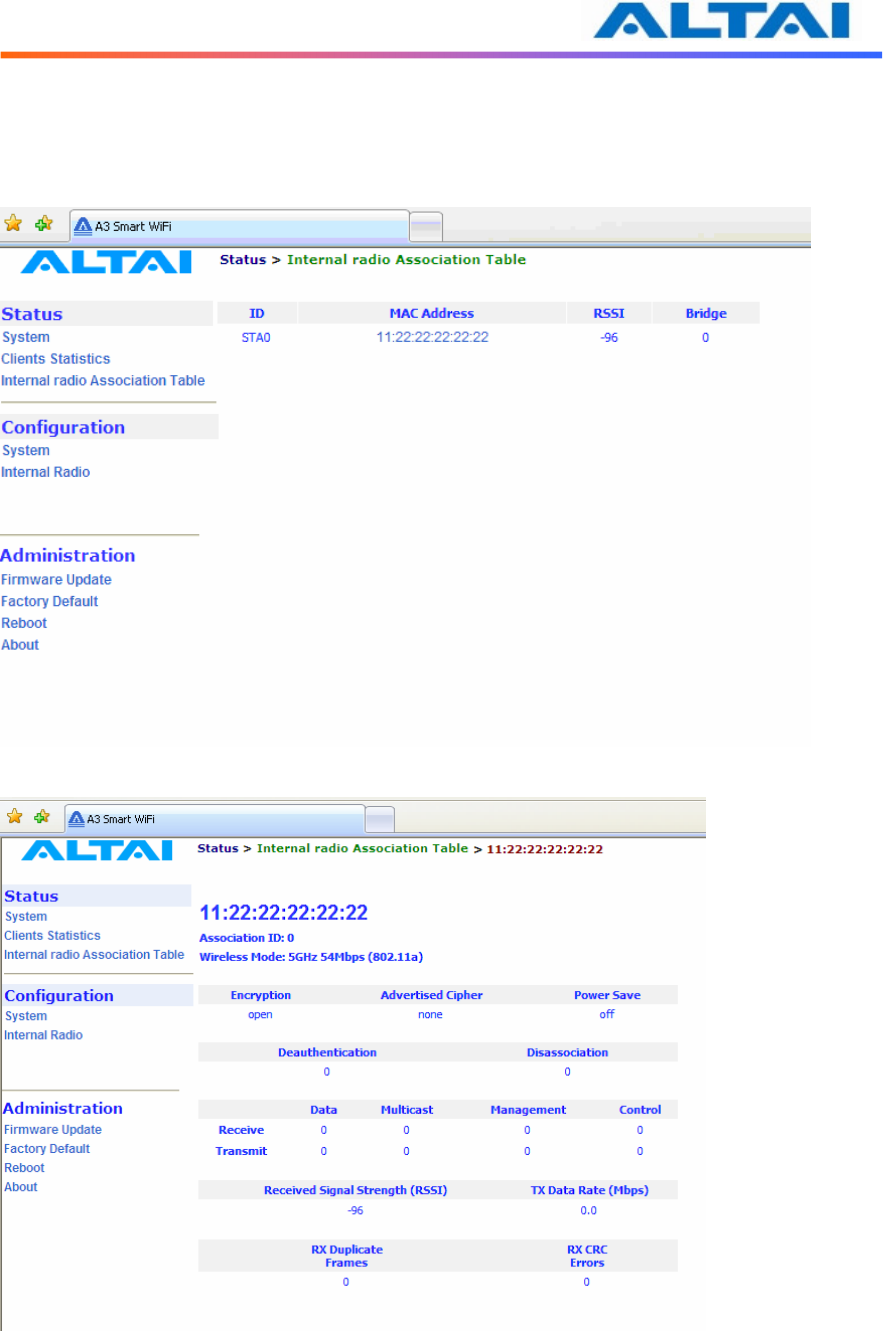Click the Disassociation header

pyautogui.click(x=567, y=1052)
